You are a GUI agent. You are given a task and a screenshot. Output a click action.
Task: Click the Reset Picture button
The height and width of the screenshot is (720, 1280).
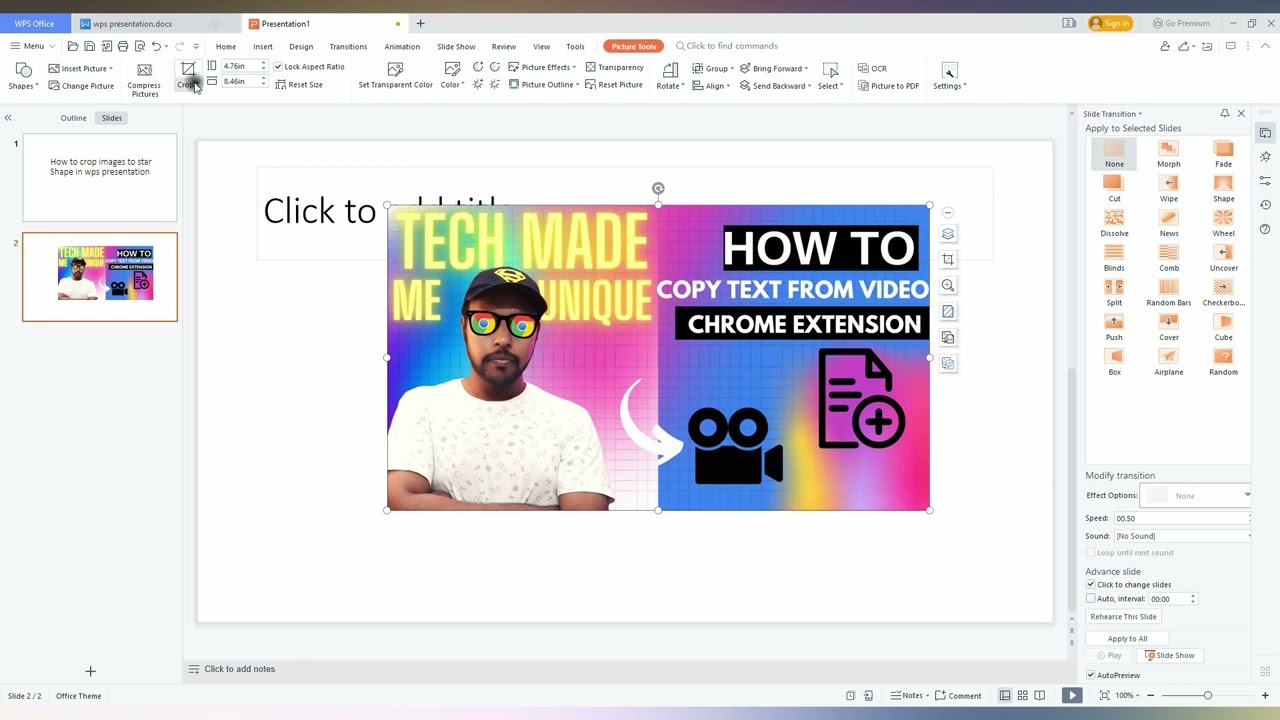coord(614,85)
